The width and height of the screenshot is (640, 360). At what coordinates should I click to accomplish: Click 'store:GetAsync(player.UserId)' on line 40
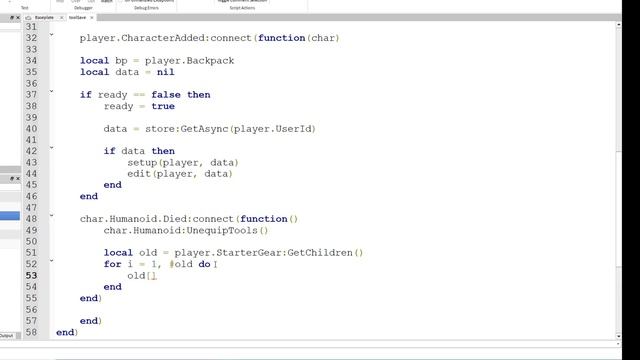(230, 129)
